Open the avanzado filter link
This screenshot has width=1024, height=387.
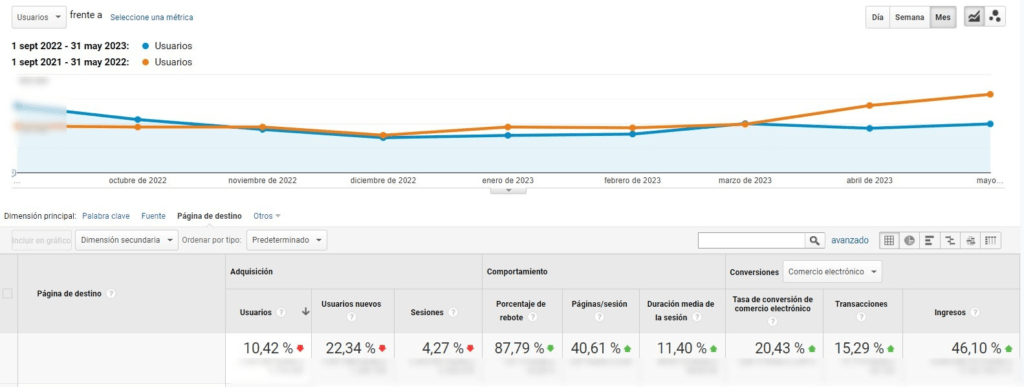(x=850, y=241)
